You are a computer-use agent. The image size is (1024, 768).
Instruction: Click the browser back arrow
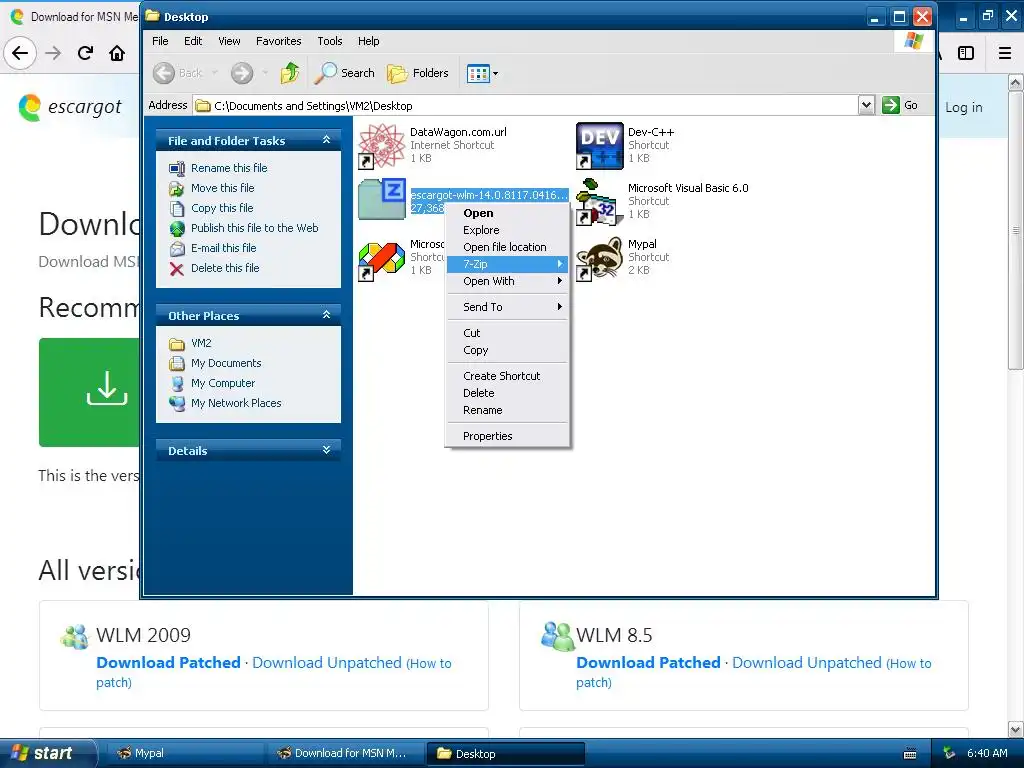[20, 53]
